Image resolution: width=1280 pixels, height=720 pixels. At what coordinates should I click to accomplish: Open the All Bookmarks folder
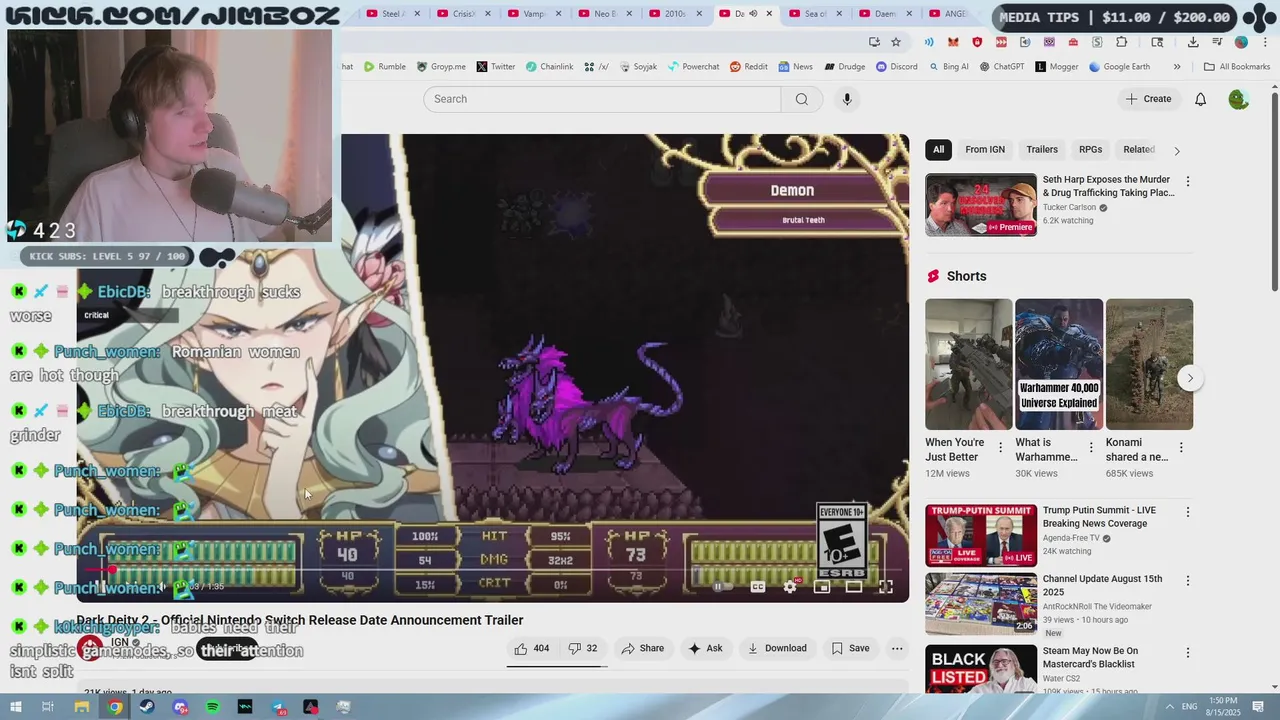[x=1236, y=67]
